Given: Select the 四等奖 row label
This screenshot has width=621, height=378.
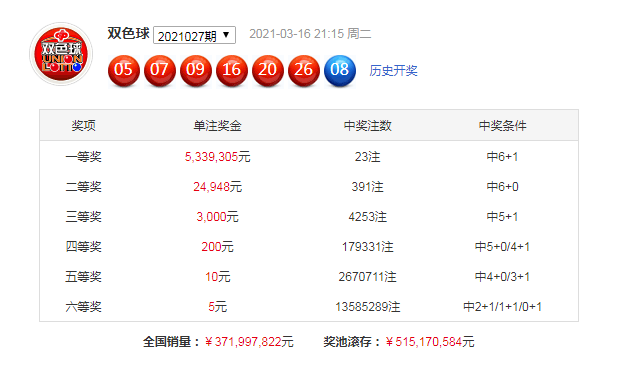Looking at the screenshot, I should (x=84, y=247).
